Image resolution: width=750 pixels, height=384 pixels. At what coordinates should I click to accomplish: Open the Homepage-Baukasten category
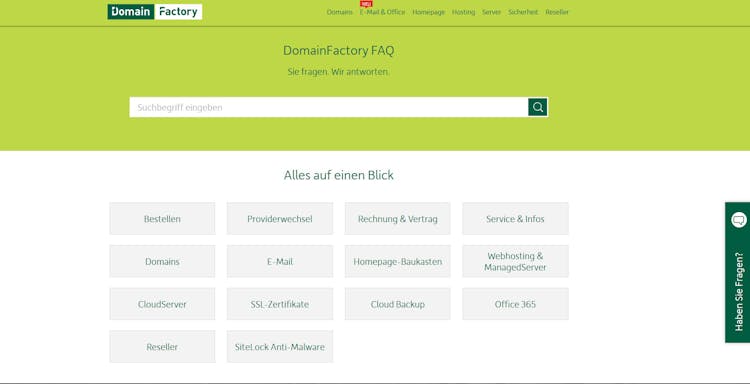coord(397,262)
